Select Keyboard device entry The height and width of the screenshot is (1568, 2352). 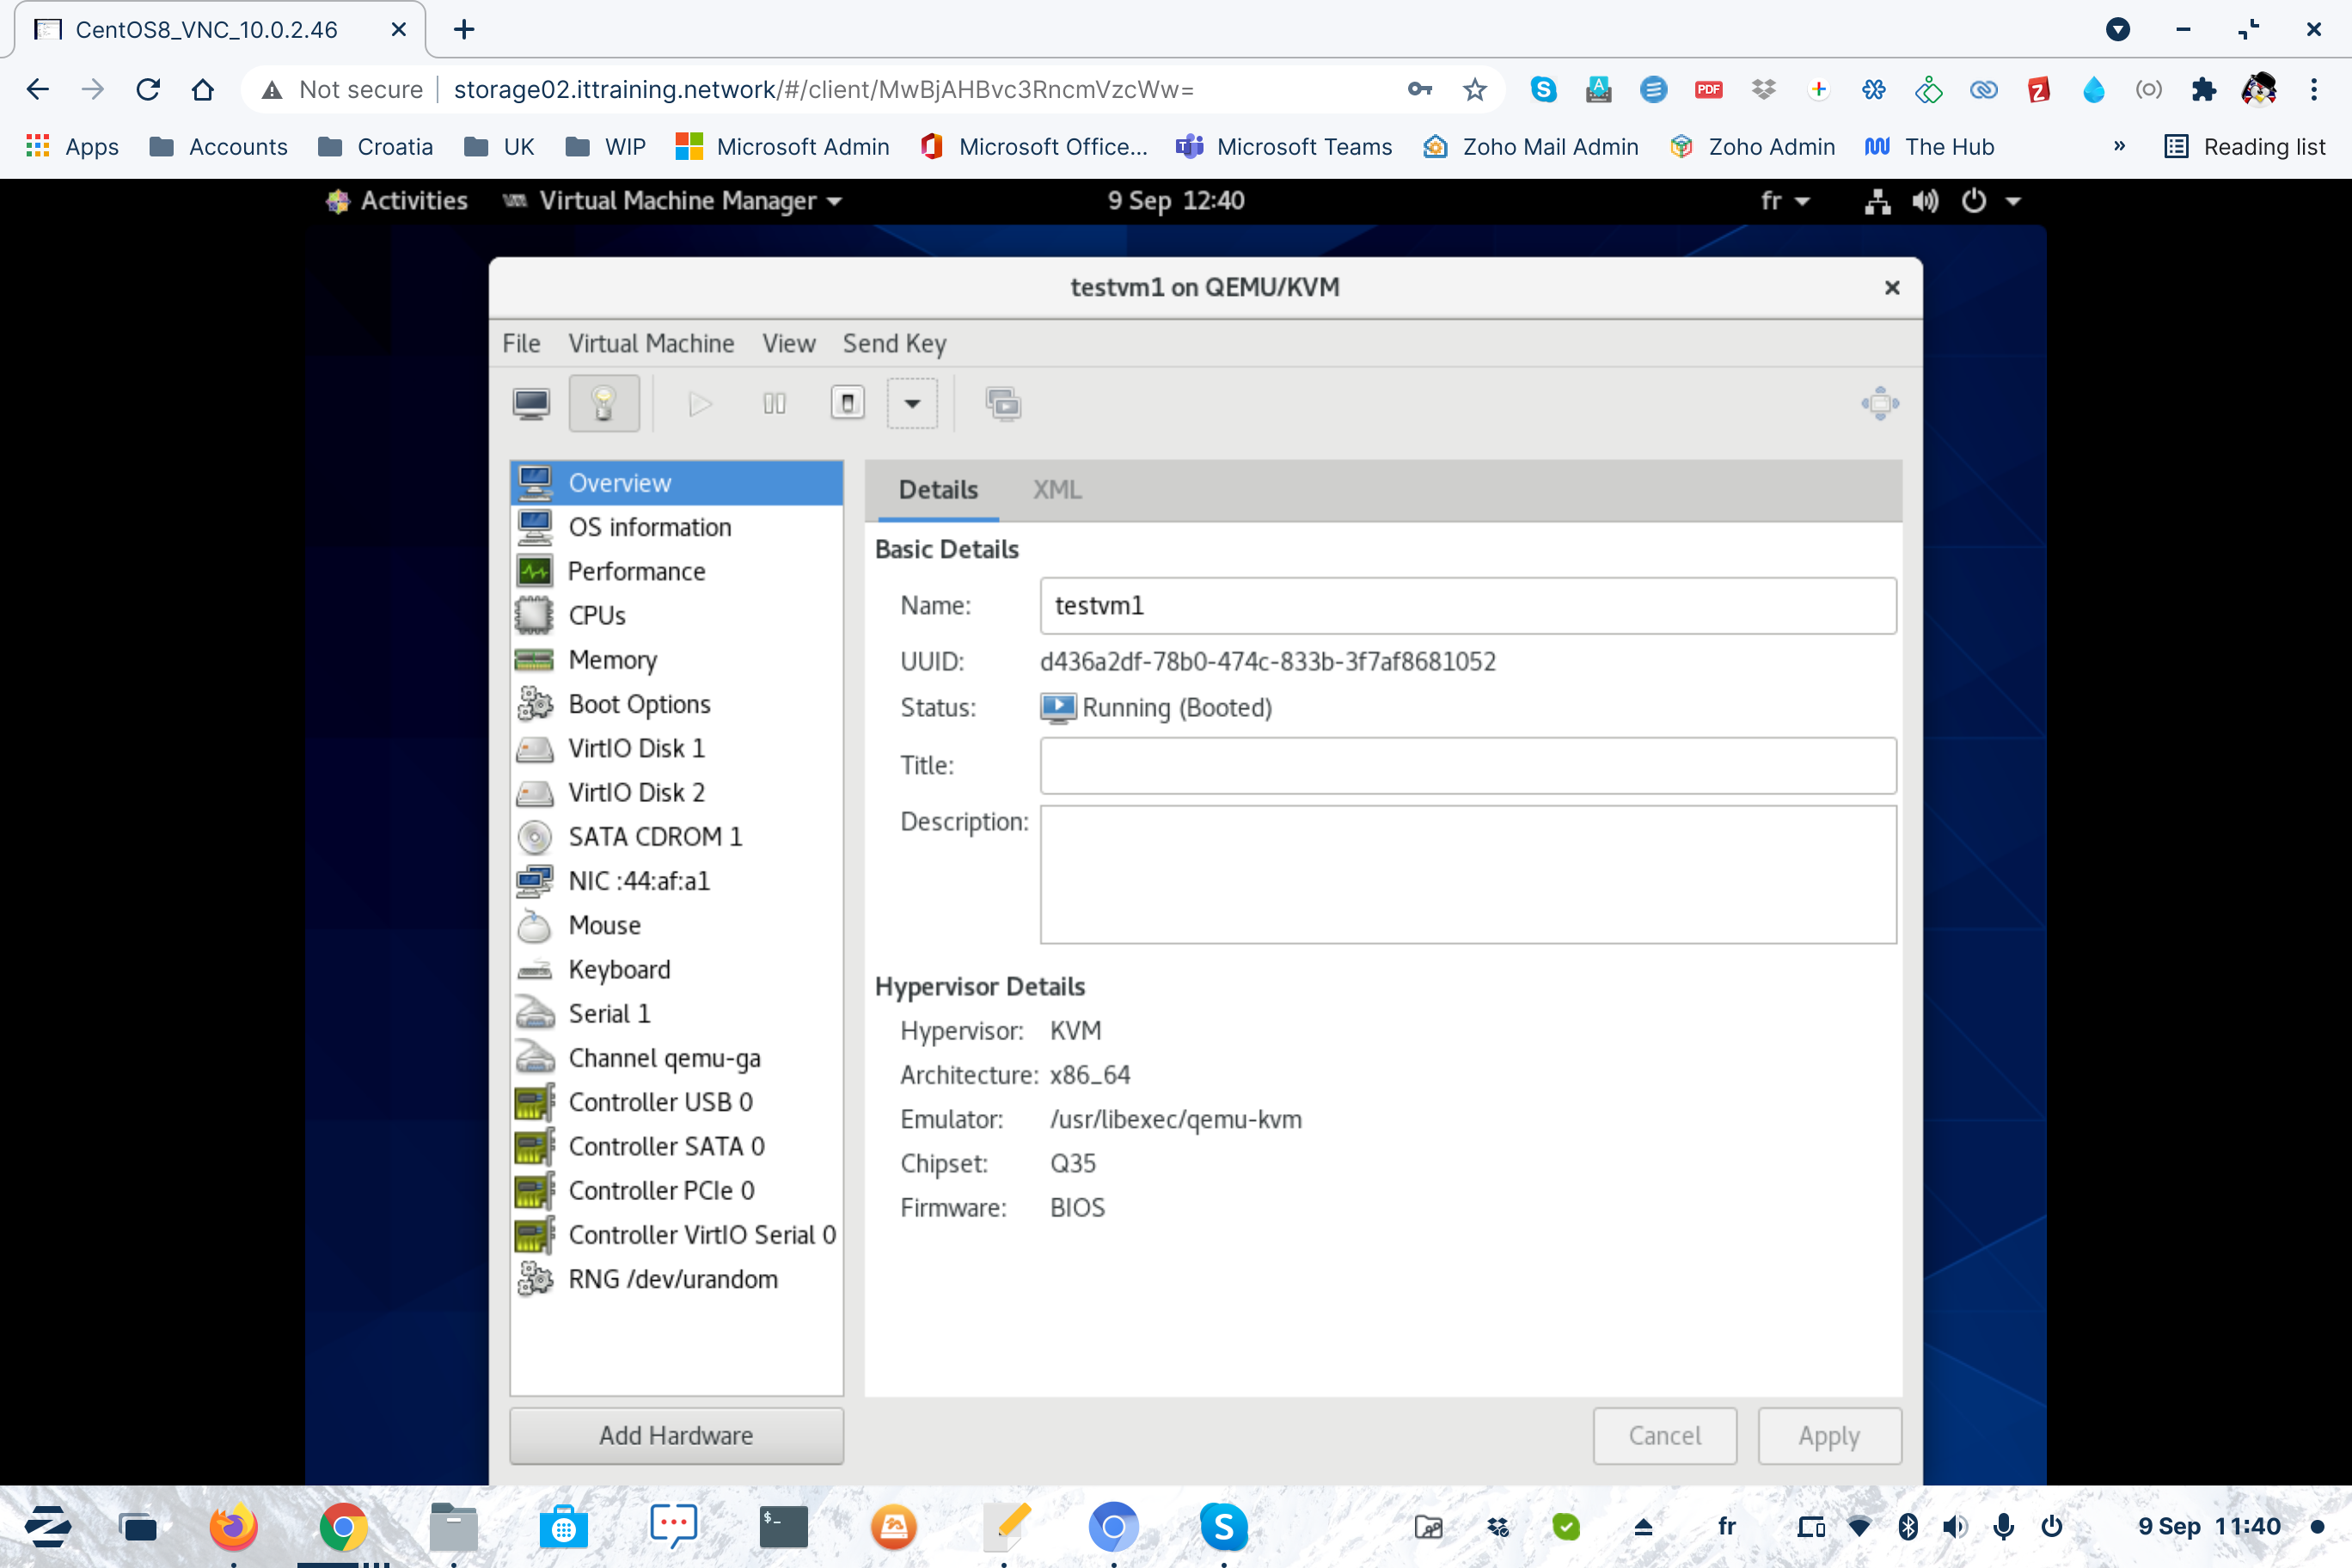coord(677,969)
